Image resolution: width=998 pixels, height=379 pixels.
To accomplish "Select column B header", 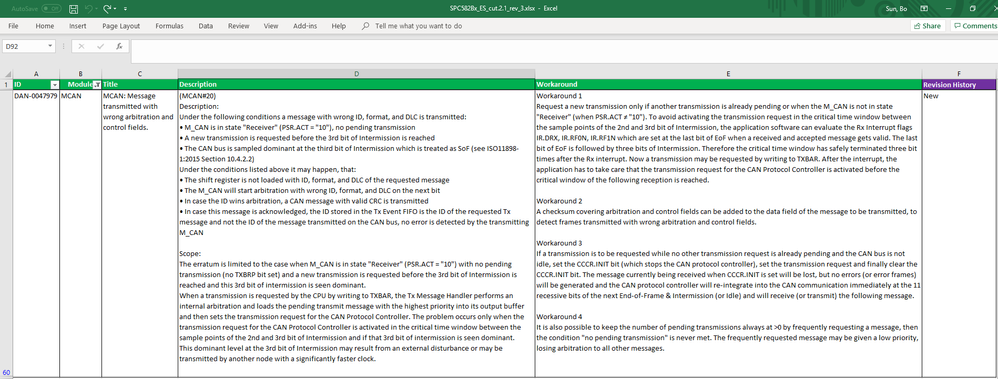I will tap(81, 74).
